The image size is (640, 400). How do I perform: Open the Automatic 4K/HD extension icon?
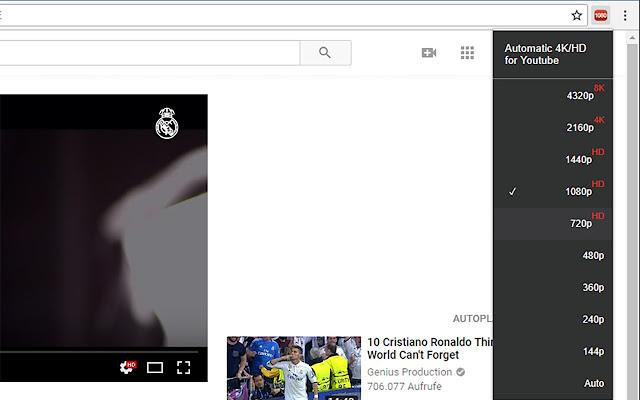point(600,16)
